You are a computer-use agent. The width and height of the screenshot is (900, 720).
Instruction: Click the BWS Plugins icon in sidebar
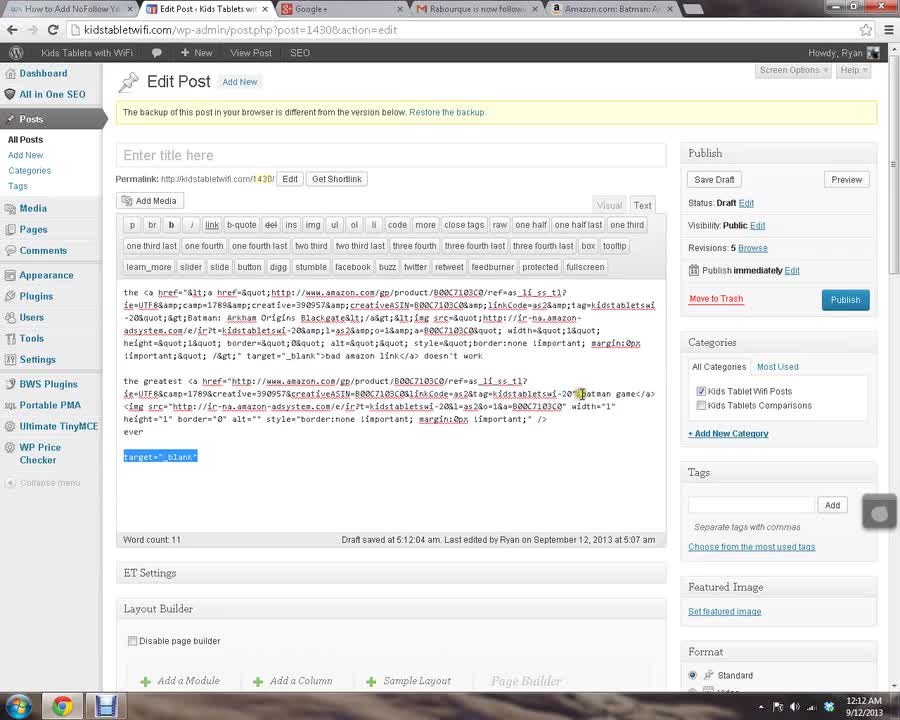pyautogui.click(x=10, y=384)
